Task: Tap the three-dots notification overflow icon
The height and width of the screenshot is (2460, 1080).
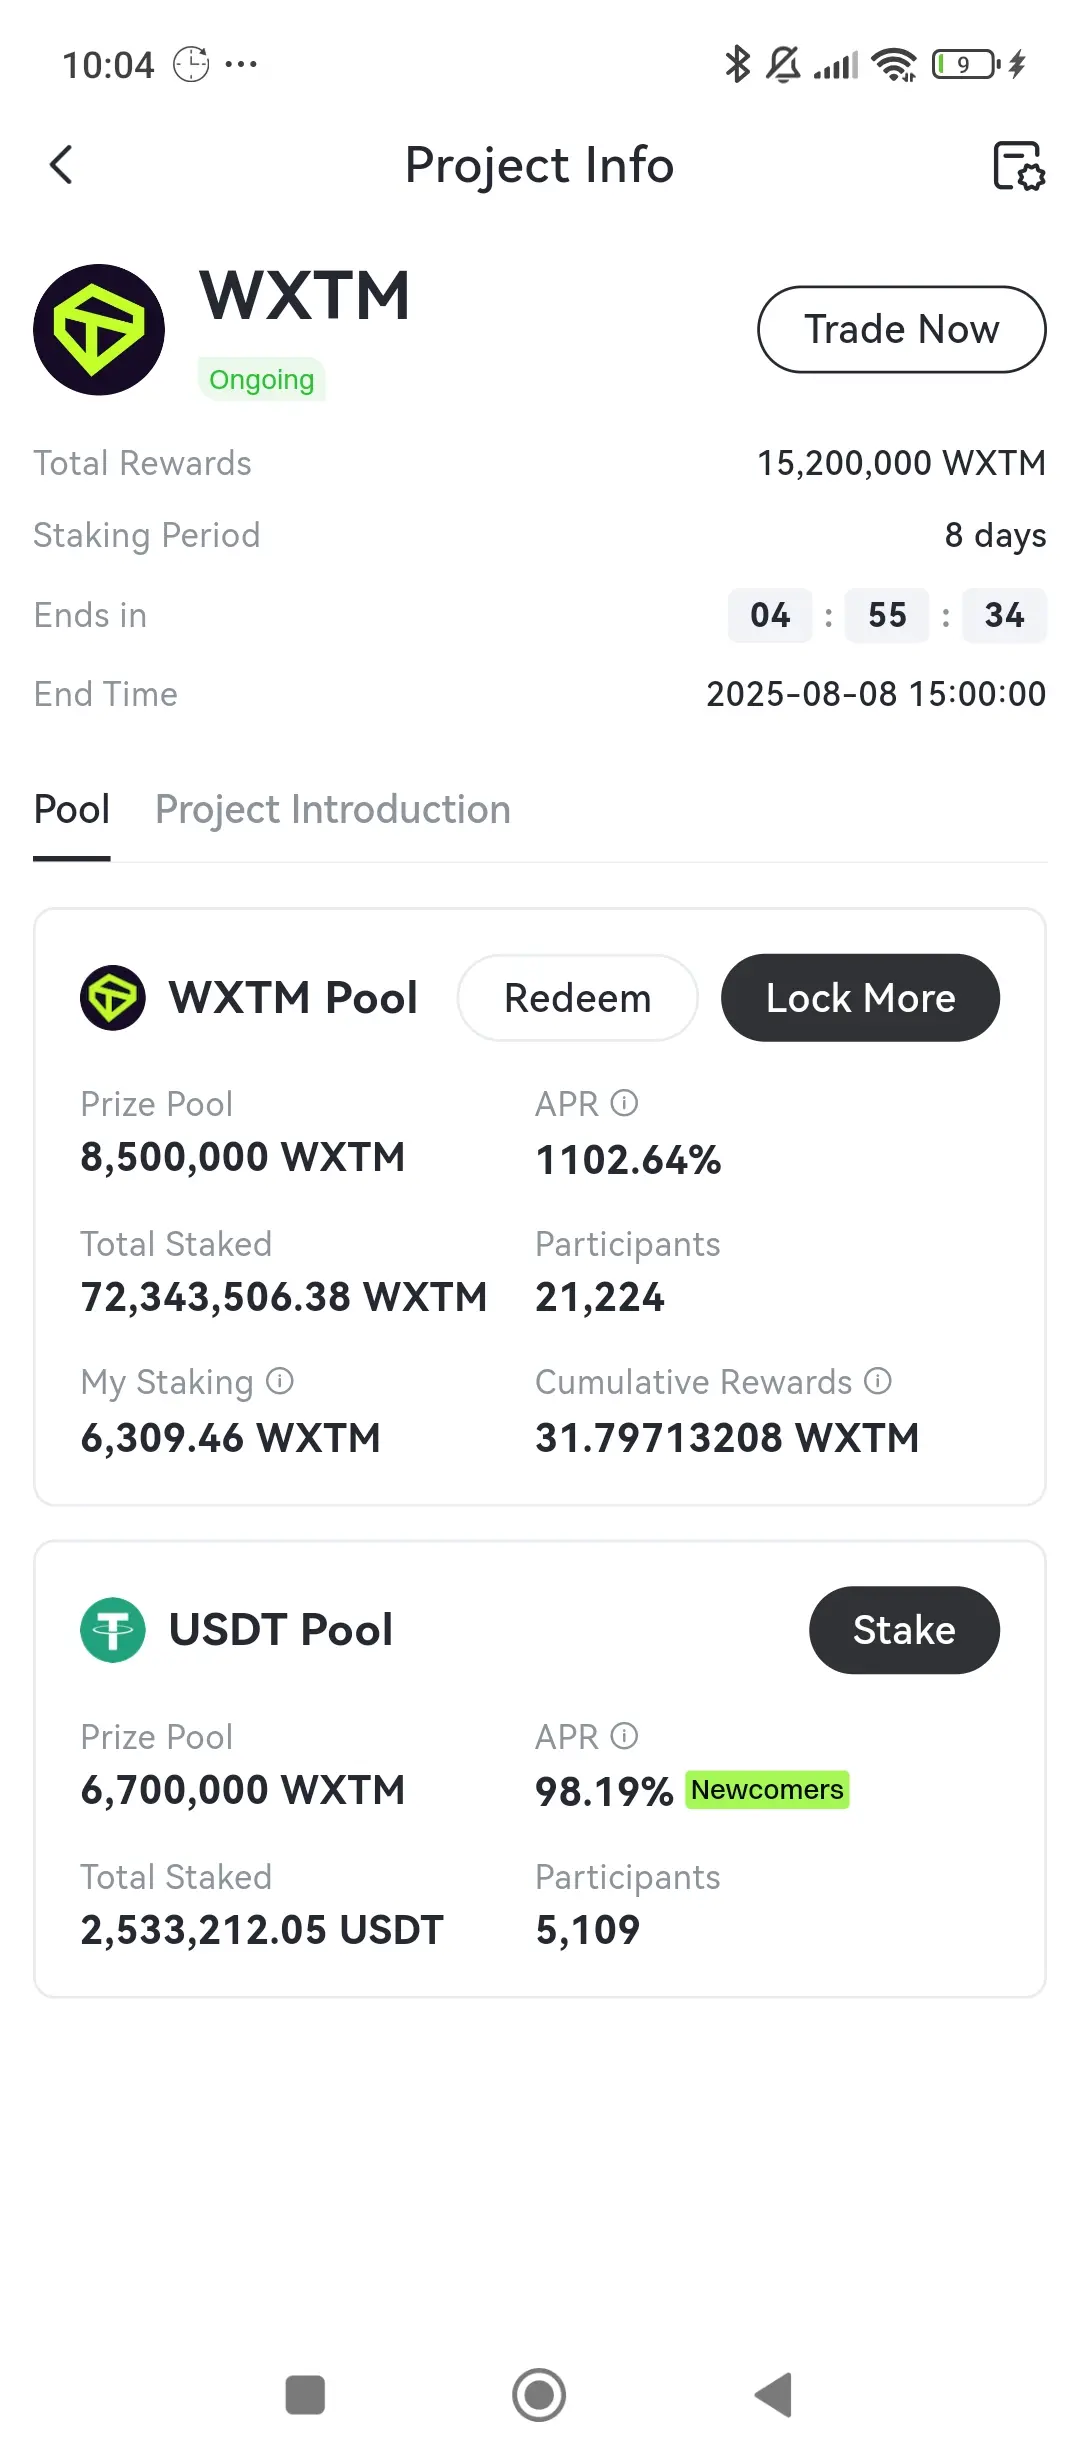Action: (x=241, y=65)
